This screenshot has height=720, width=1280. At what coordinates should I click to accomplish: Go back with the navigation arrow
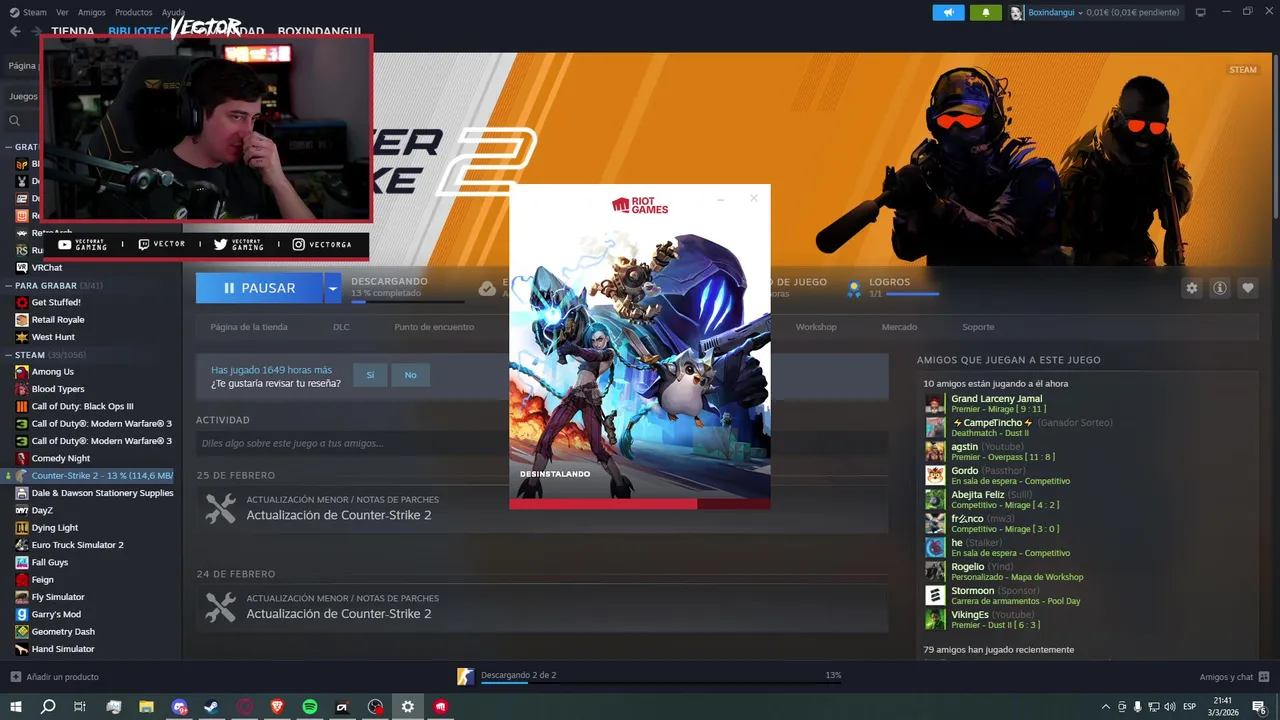tap(15, 31)
